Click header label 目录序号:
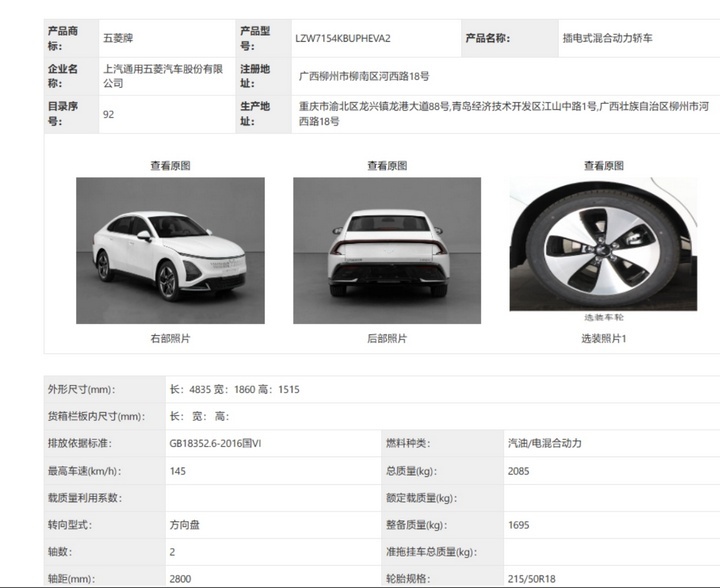This screenshot has height=588, width=720. pyautogui.click(x=63, y=114)
